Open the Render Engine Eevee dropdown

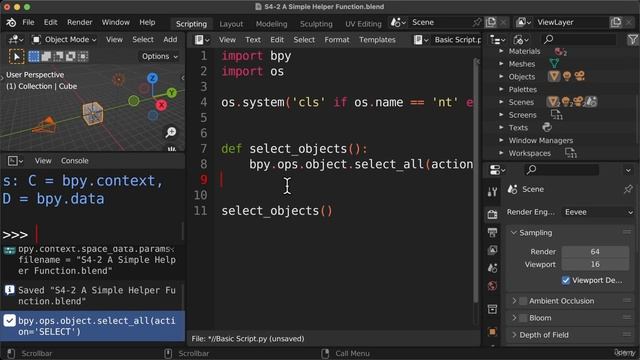pyautogui.click(x=598, y=212)
